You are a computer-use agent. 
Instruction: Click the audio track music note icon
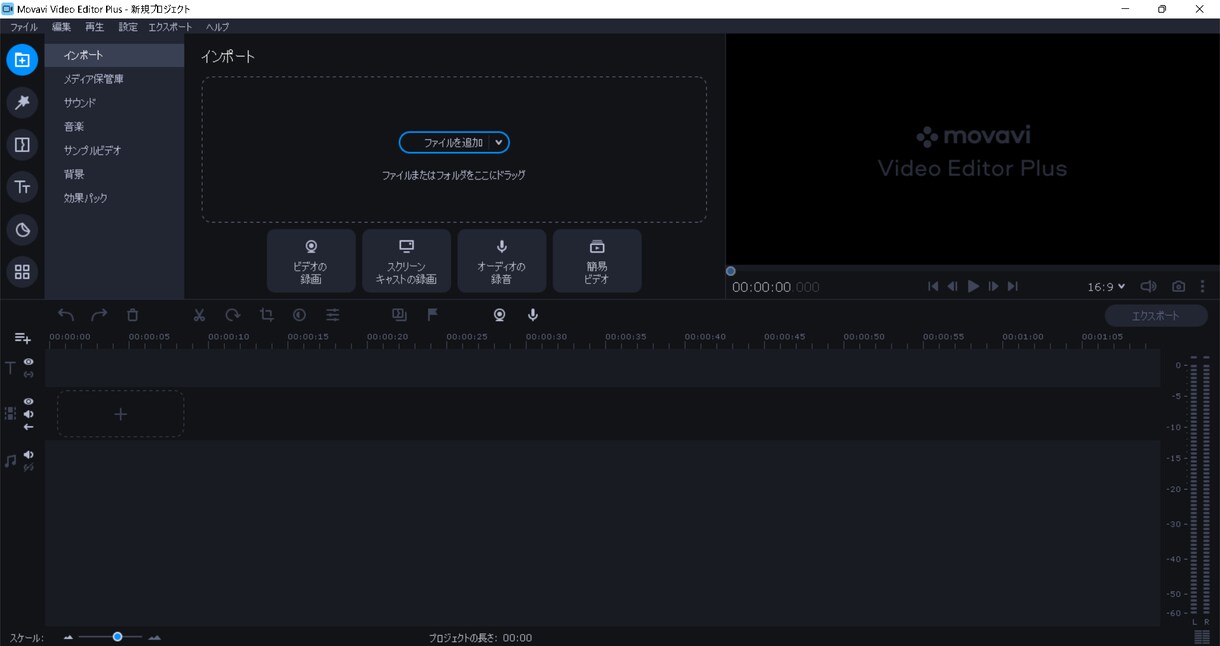tap(11, 461)
